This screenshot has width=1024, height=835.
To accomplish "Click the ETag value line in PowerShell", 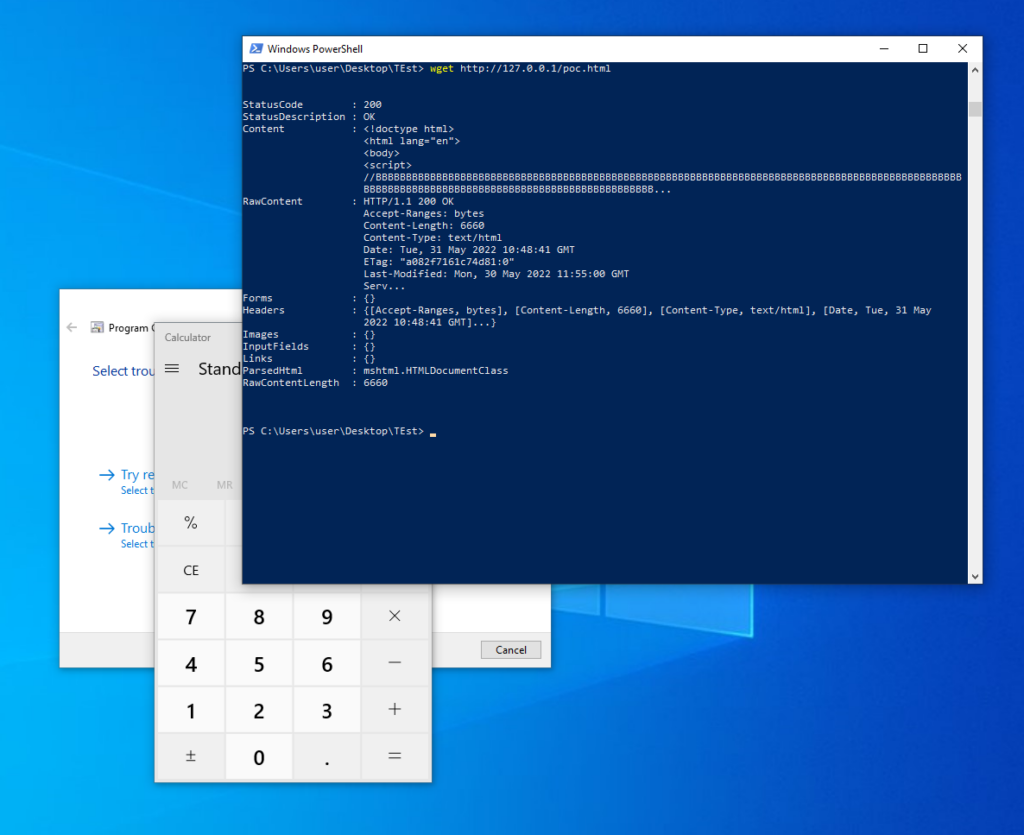I will tap(439, 262).
